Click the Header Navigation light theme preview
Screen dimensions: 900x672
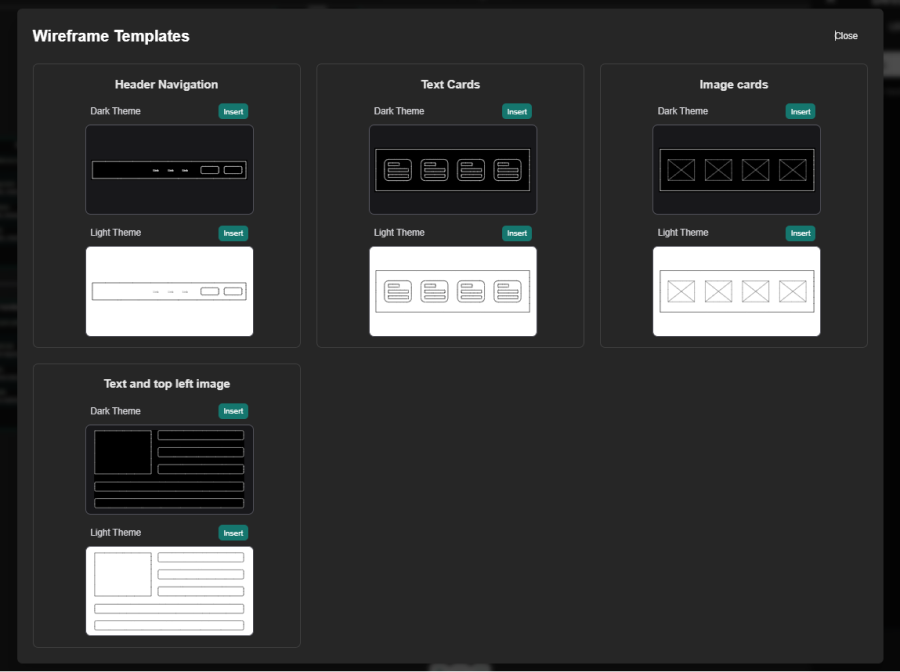(x=169, y=291)
